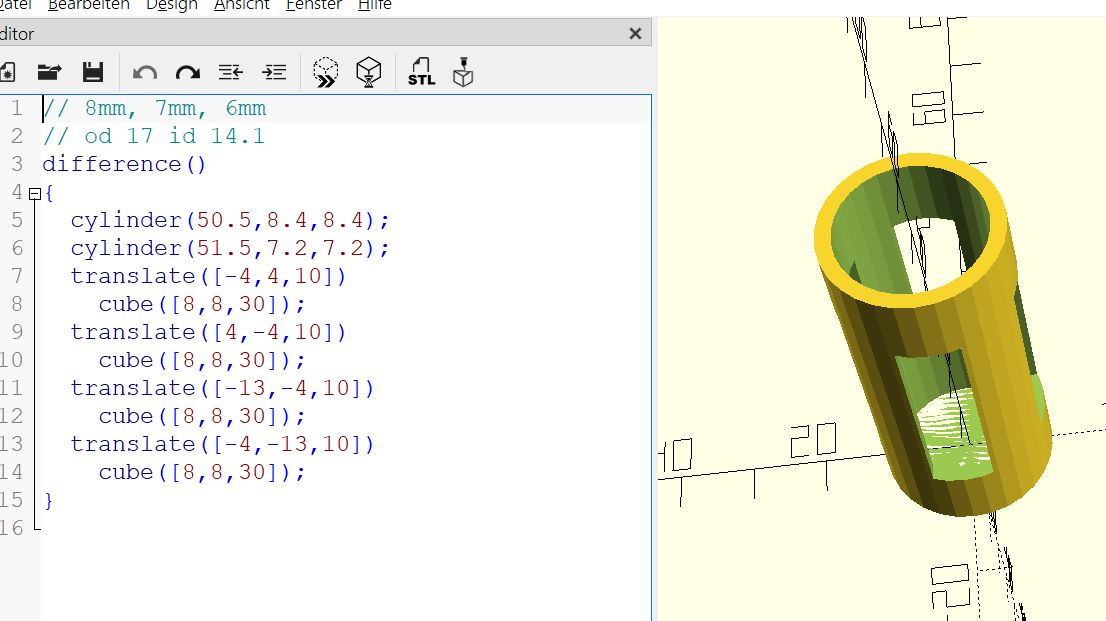The image size is (1106, 621).
Task: Open the Design menu
Action: tap(171, 6)
